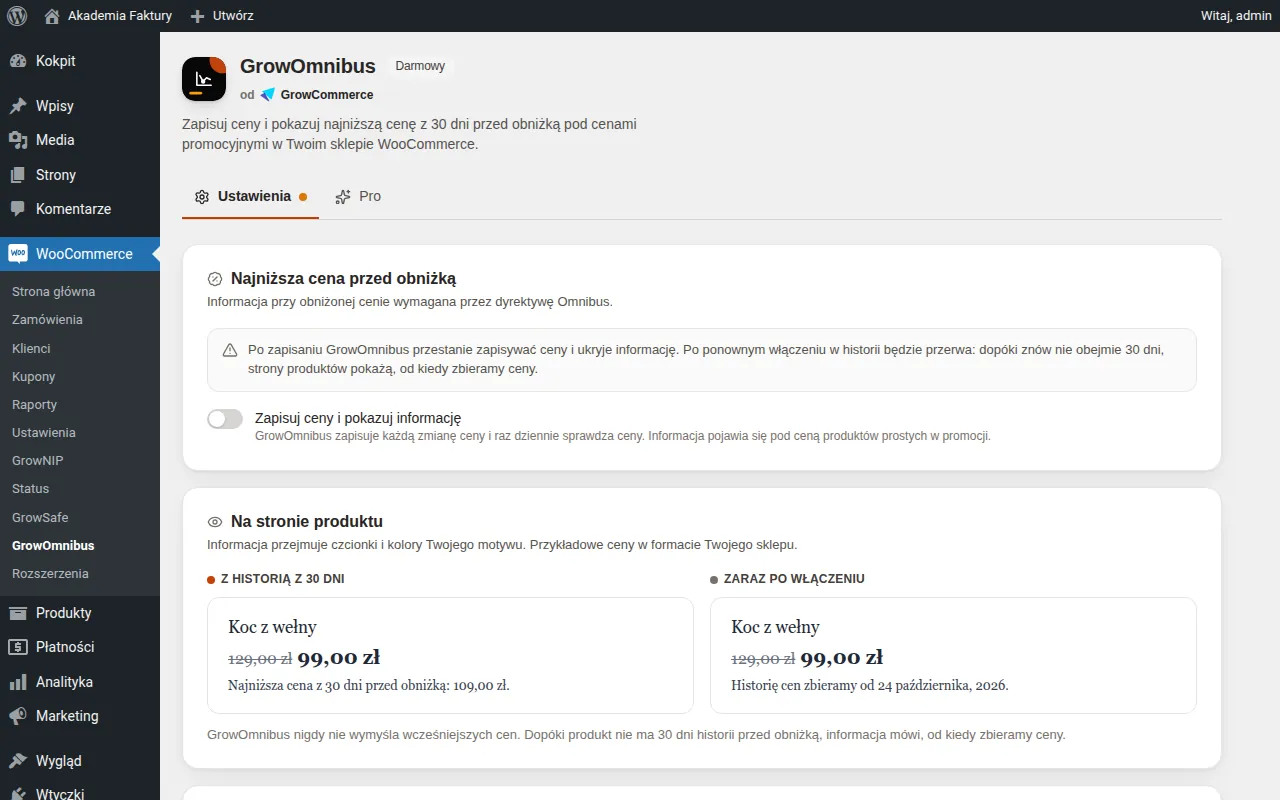Click the home icon beside Akademia Faktury
Screen dimensions: 1280x800
click(52, 16)
